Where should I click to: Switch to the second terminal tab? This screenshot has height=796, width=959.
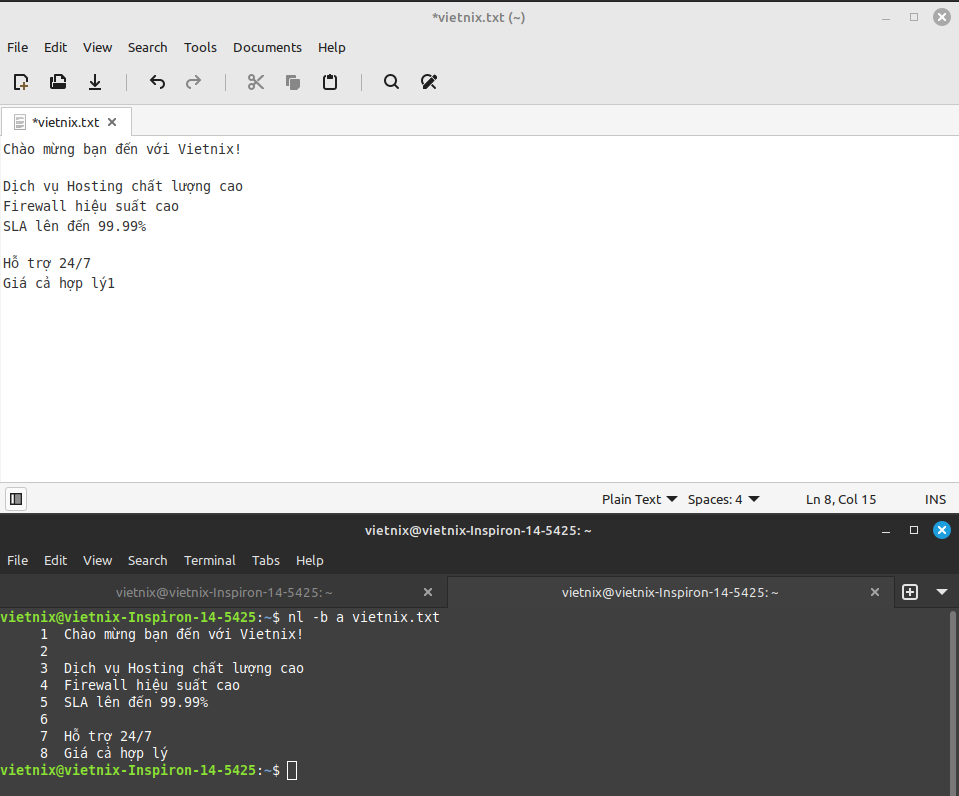pos(670,592)
